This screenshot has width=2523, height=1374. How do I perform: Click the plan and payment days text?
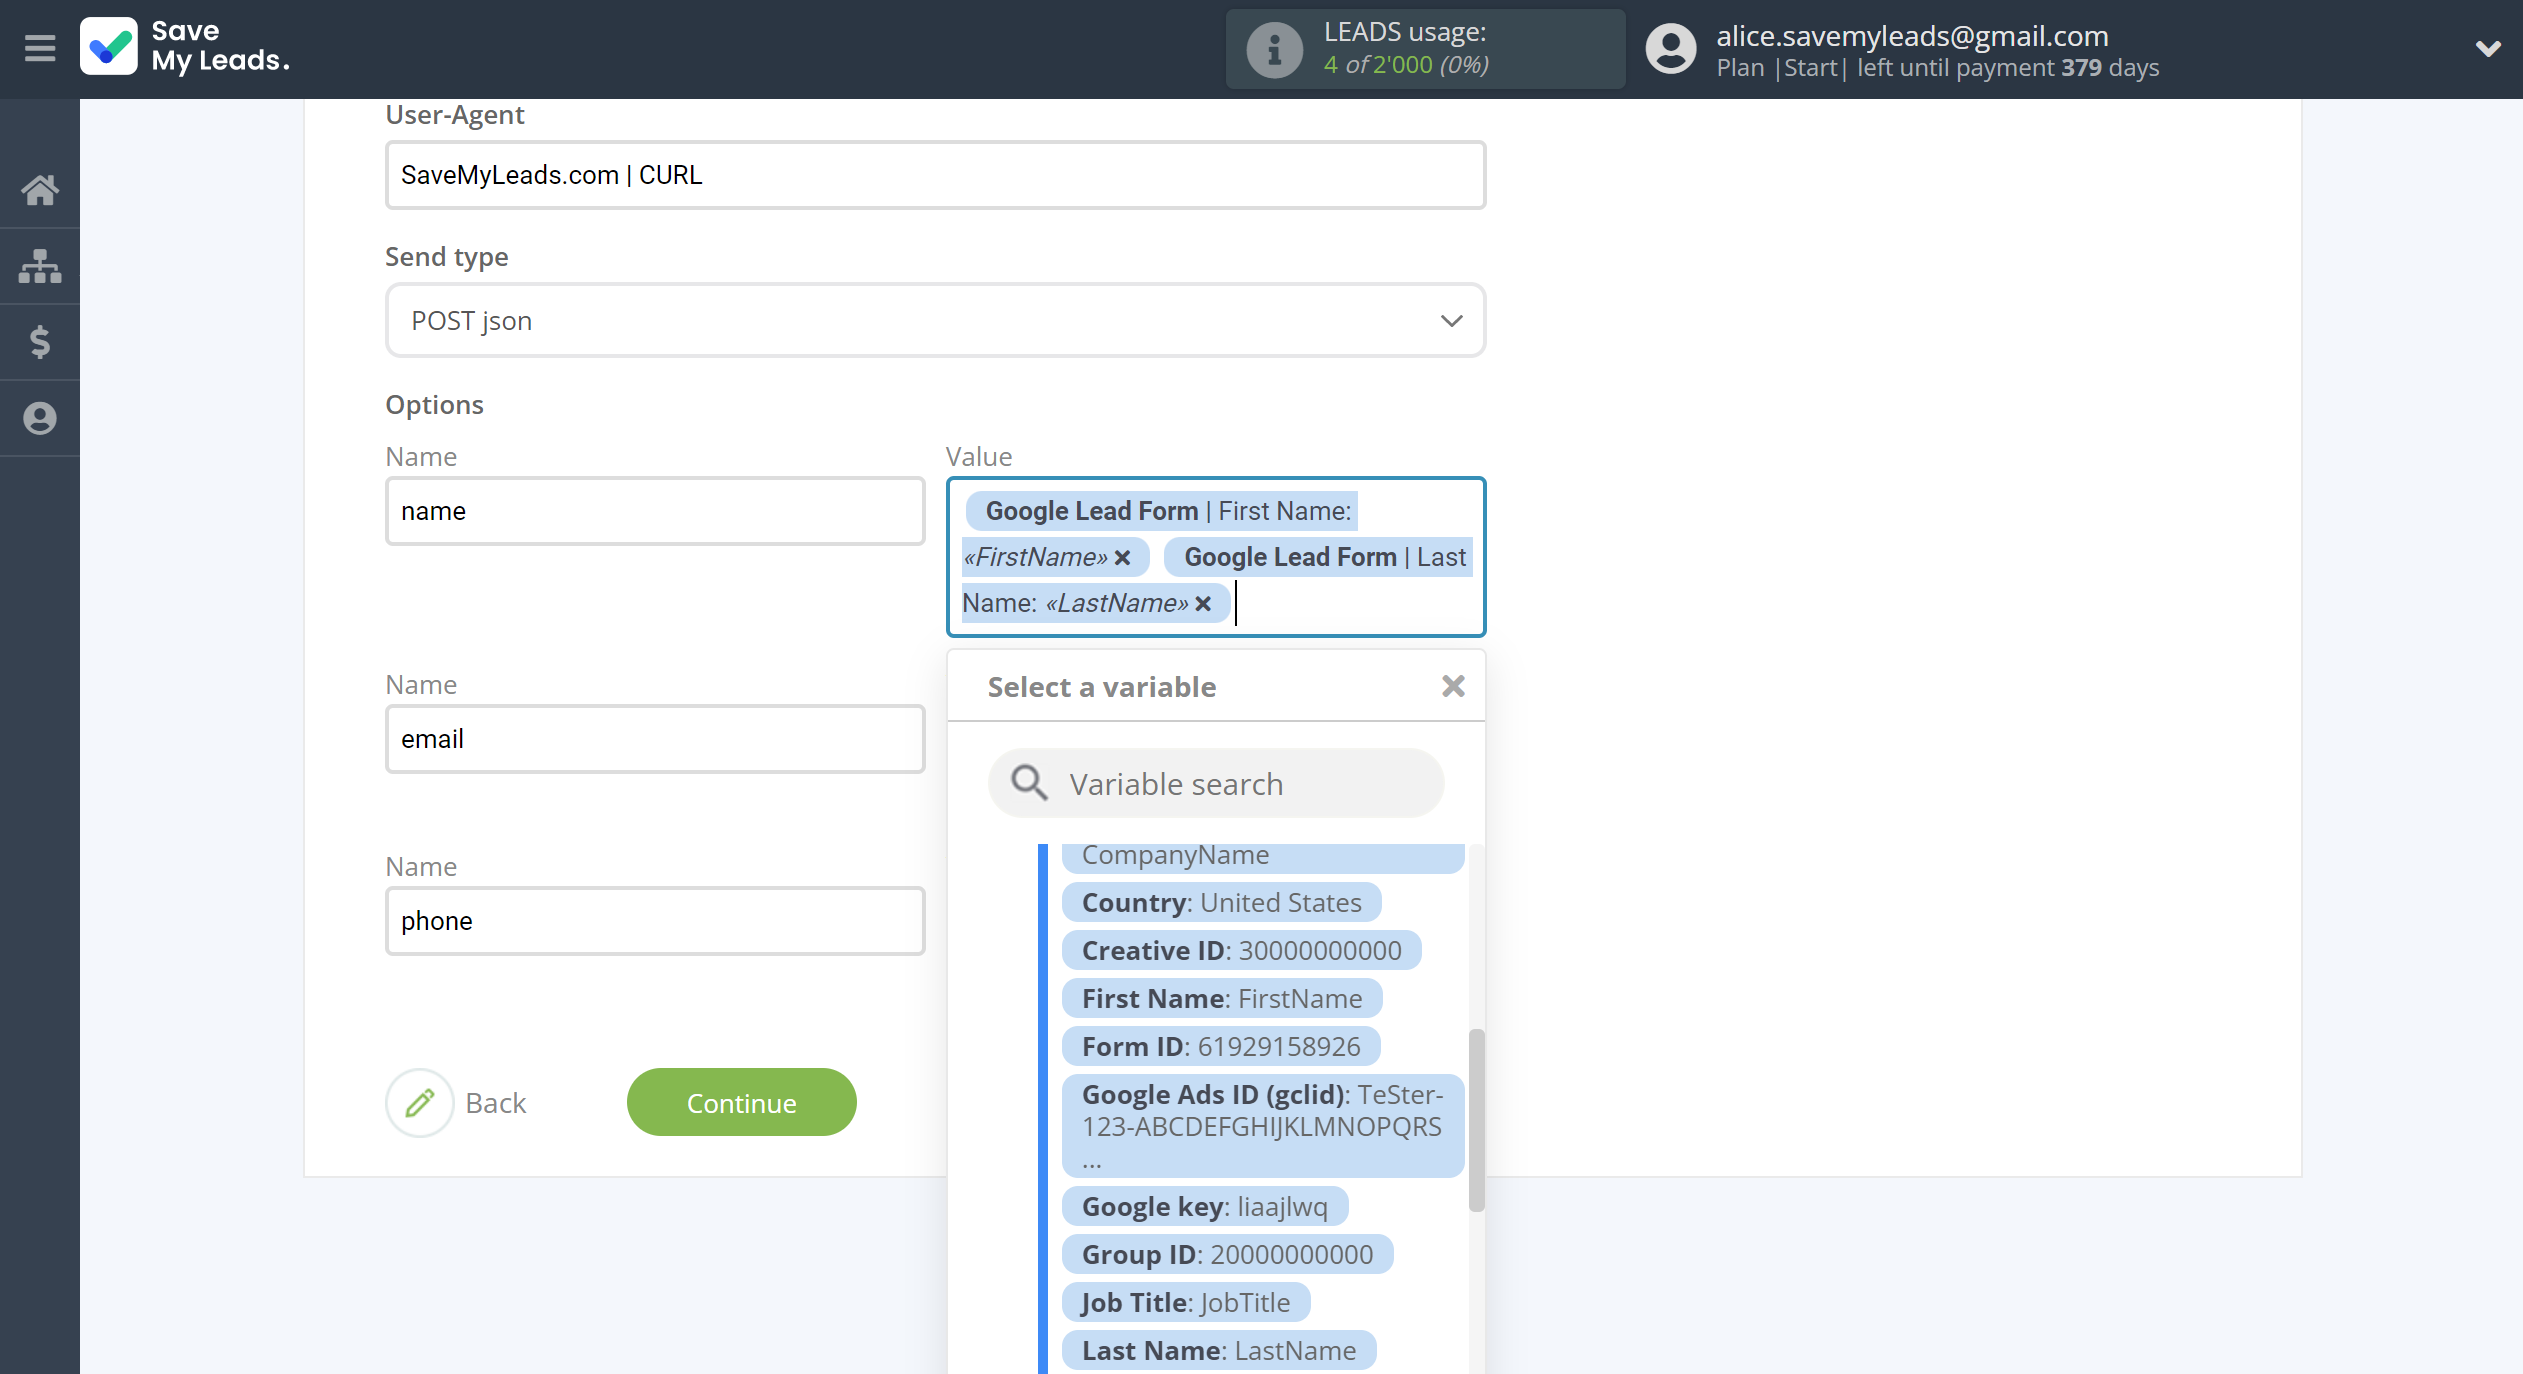pos(1938,68)
